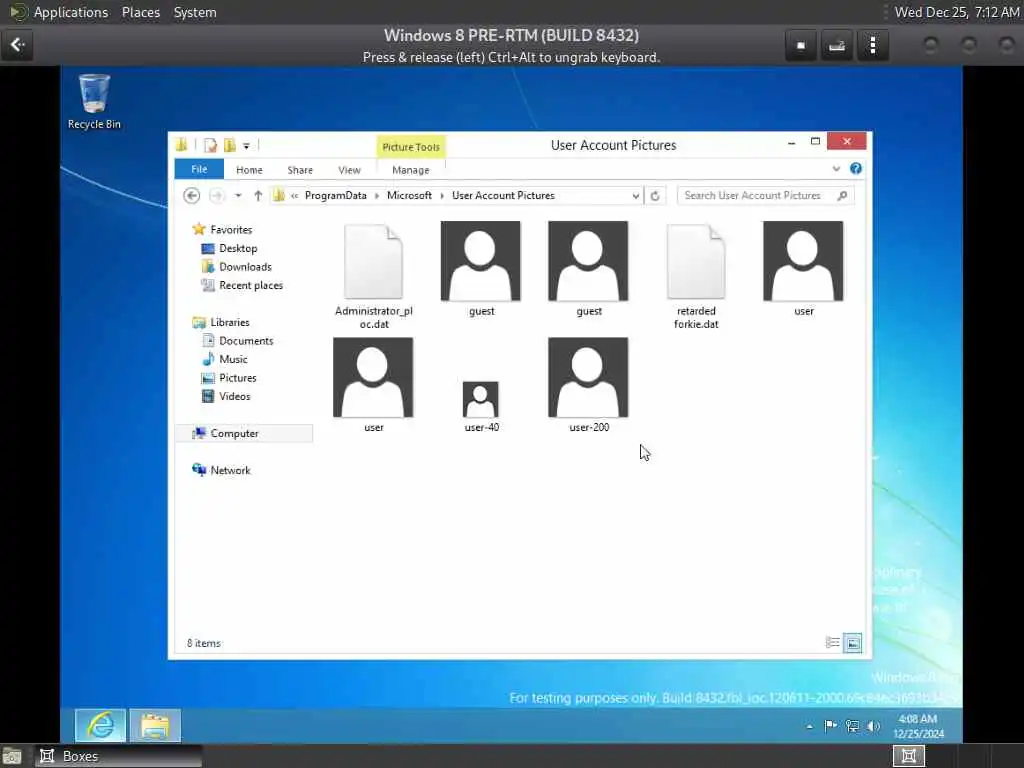Open the address bar history dropdown

pos(635,195)
